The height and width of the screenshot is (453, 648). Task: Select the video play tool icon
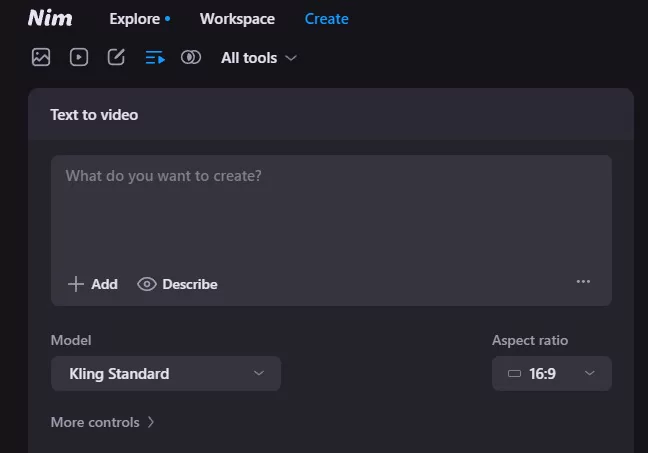pyautogui.click(x=79, y=57)
